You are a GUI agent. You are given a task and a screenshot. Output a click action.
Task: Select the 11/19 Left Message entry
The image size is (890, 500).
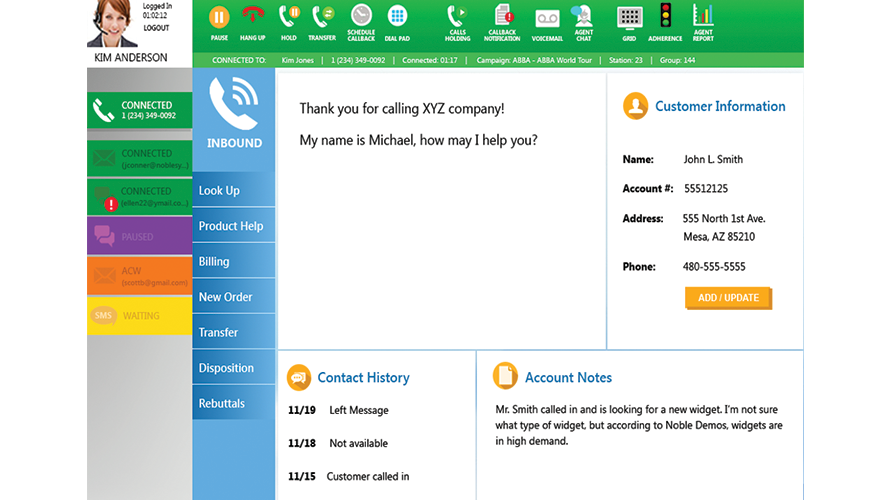click(x=338, y=410)
